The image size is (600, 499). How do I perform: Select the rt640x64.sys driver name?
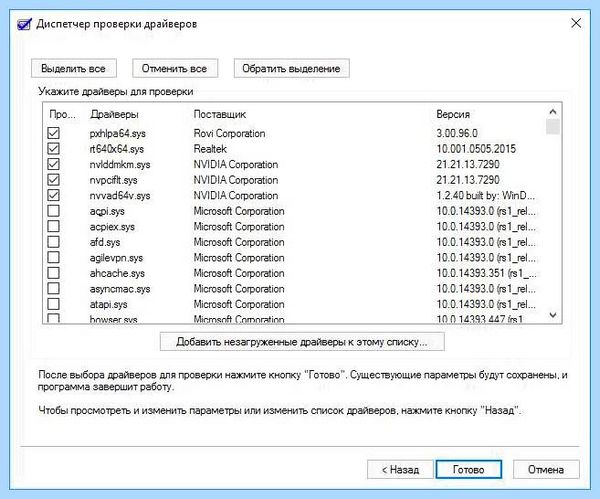[117, 149]
